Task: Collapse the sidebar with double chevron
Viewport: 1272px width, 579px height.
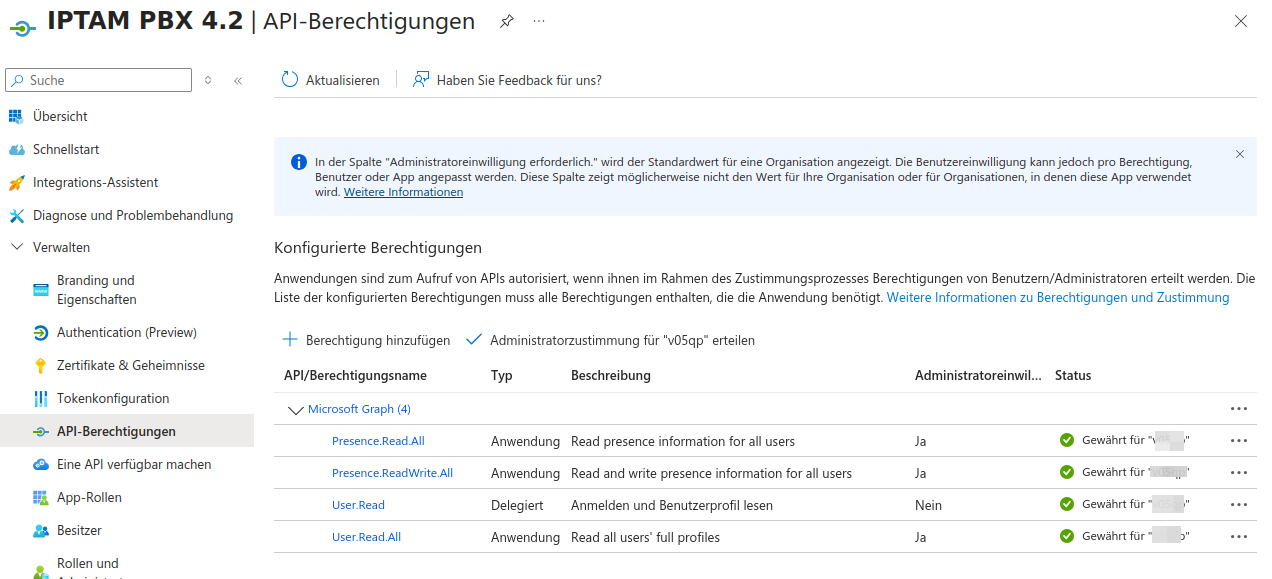Action: click(x=238, y=80)
